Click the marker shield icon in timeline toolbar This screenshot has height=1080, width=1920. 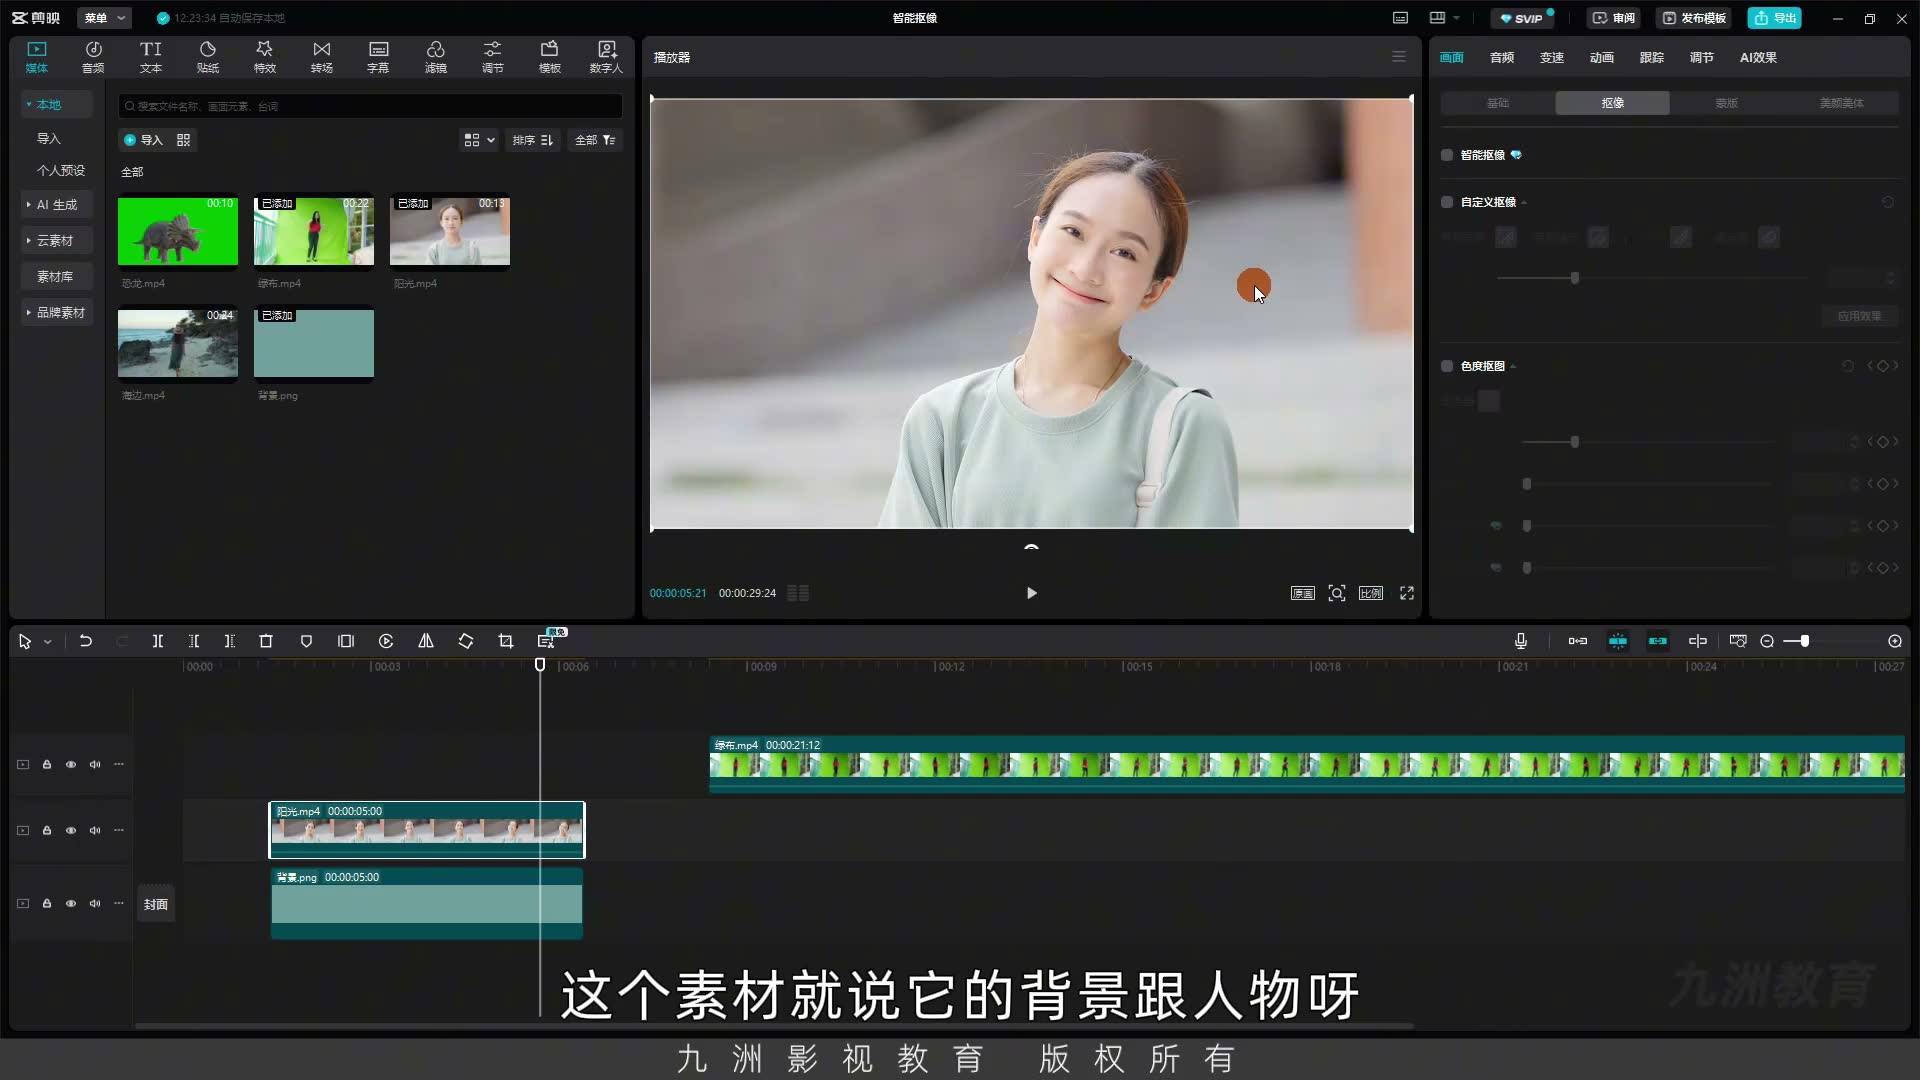tap(306, 641)
